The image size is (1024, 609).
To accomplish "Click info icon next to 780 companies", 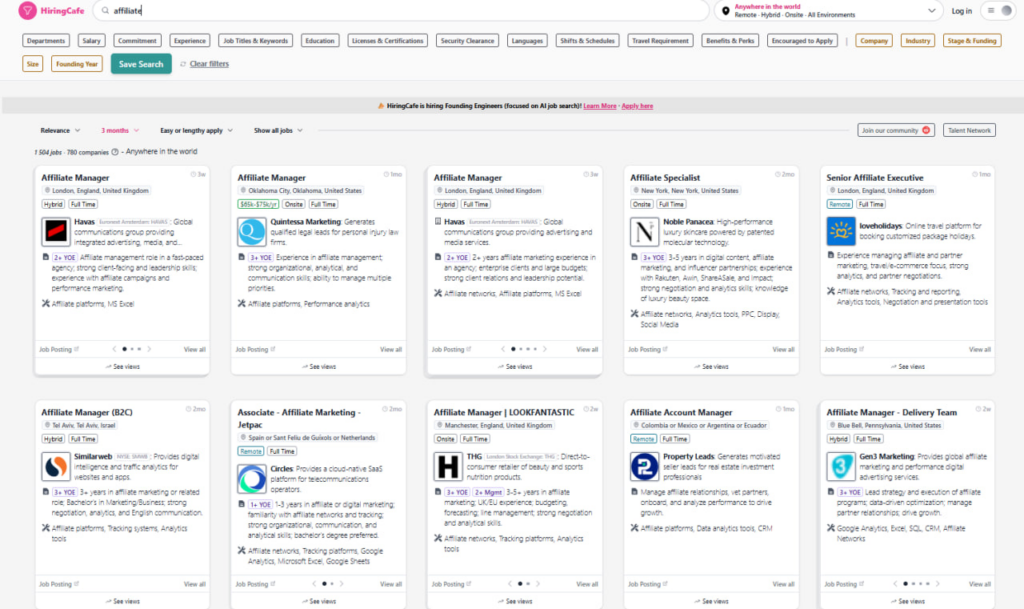I will pyautogui.click(x=115, y=152).
